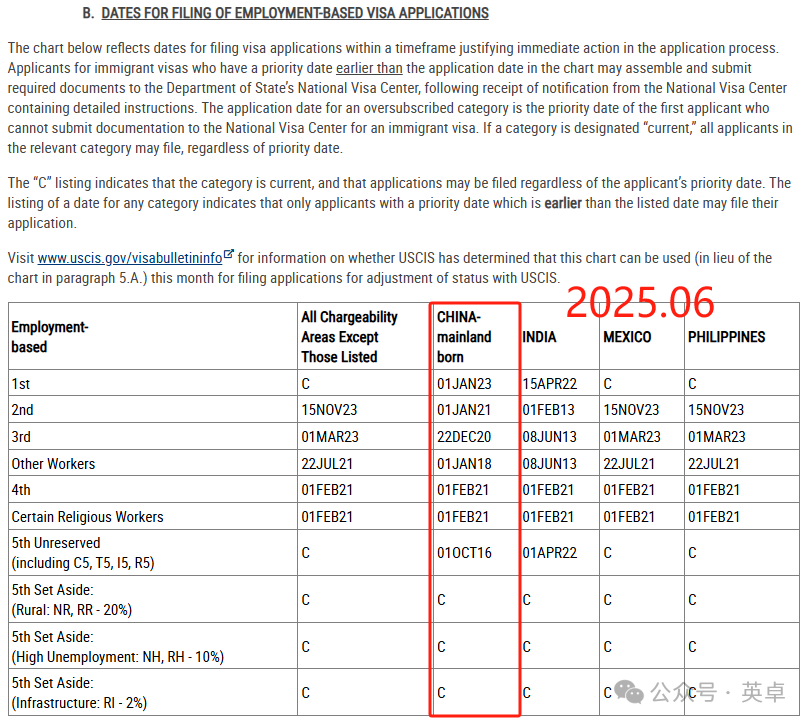Click the '5th Unreserved' row label
The height and width of the screenshot is (724, 811).
[x=83, y=553]
